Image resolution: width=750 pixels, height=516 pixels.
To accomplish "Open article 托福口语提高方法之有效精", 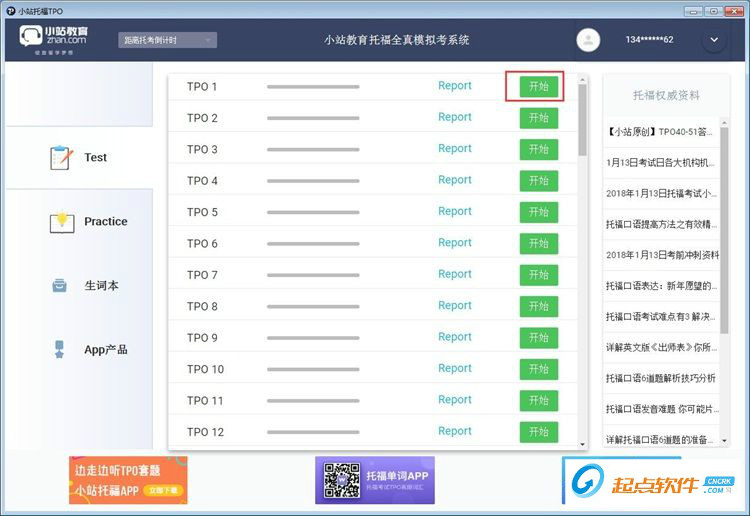I will click(661, 224).
